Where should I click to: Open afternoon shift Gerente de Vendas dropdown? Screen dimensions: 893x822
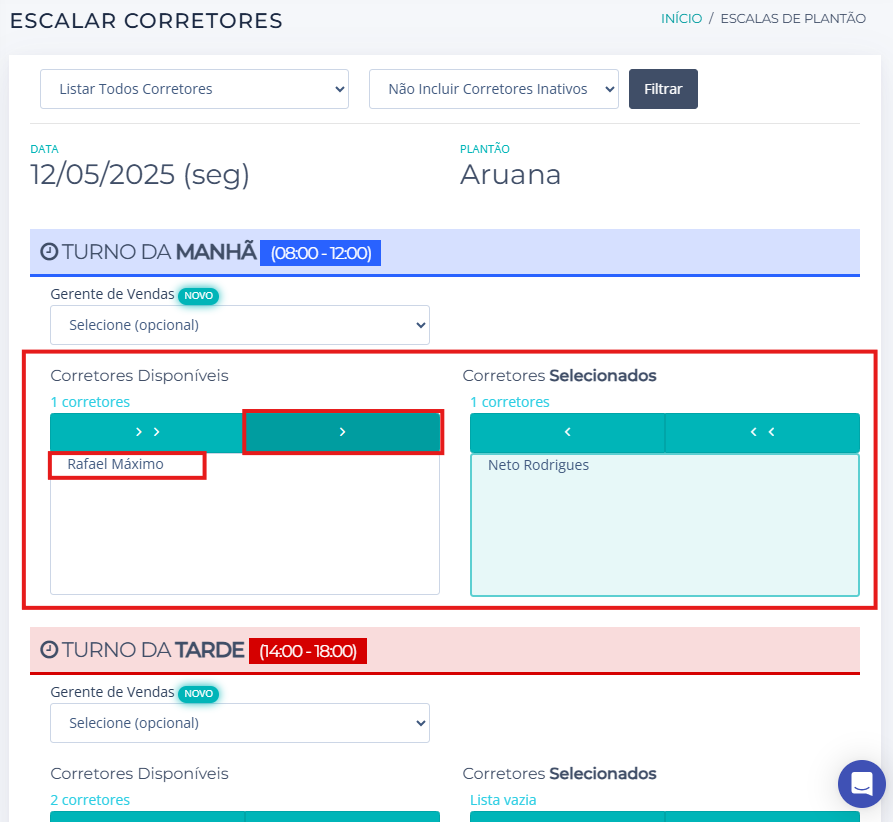click(240, 723)
